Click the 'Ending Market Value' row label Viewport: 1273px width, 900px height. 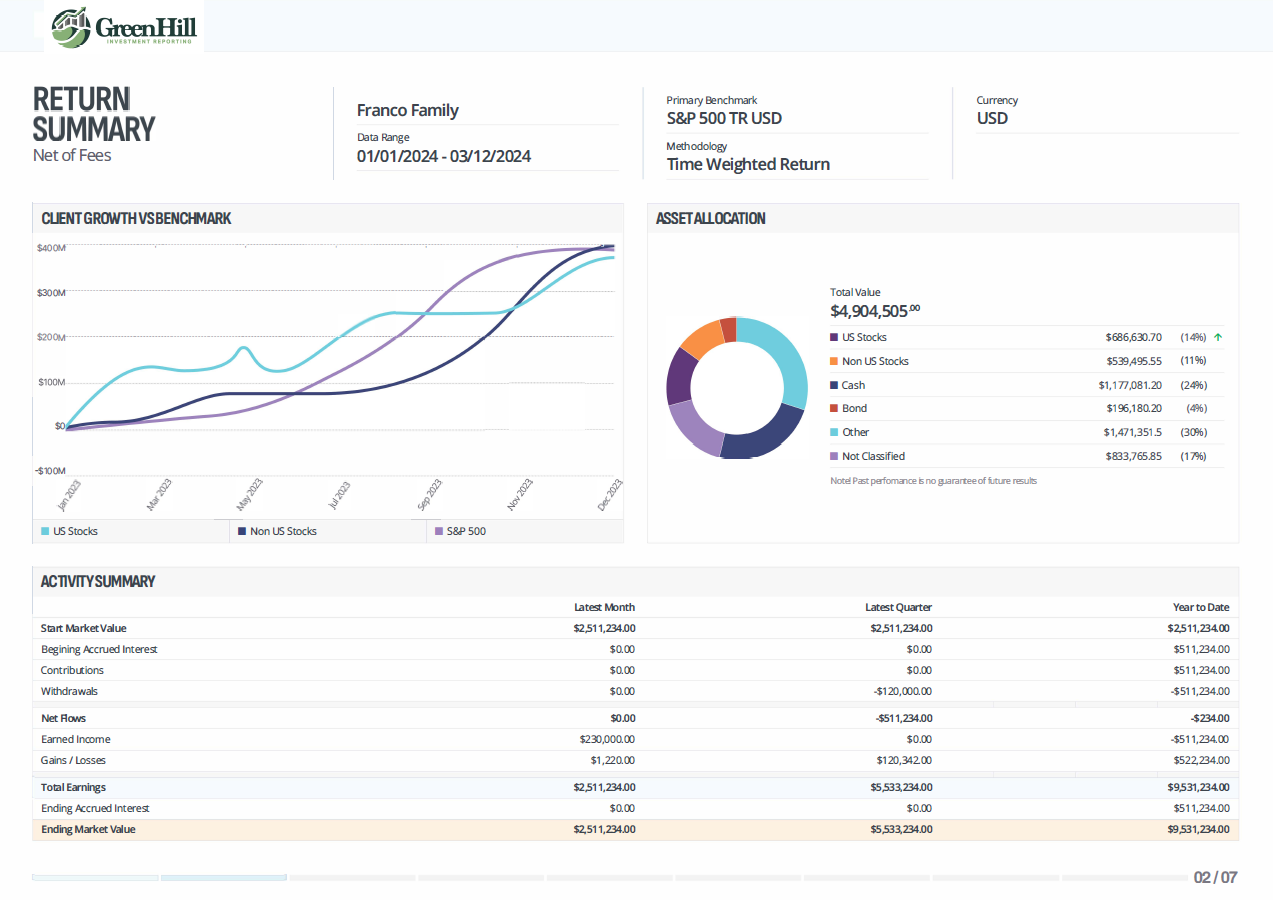tap(88, 829)
